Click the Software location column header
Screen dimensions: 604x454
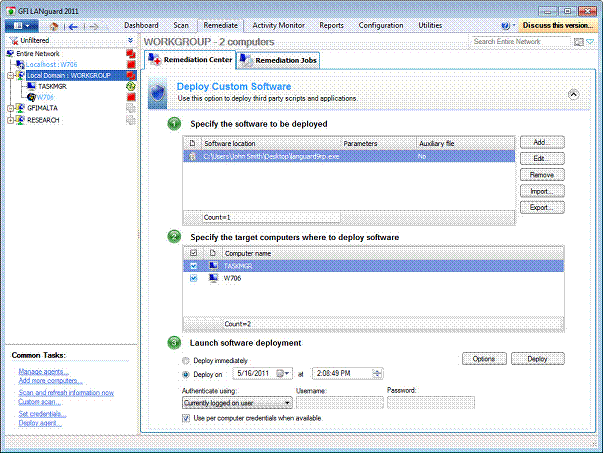[272, 144]
